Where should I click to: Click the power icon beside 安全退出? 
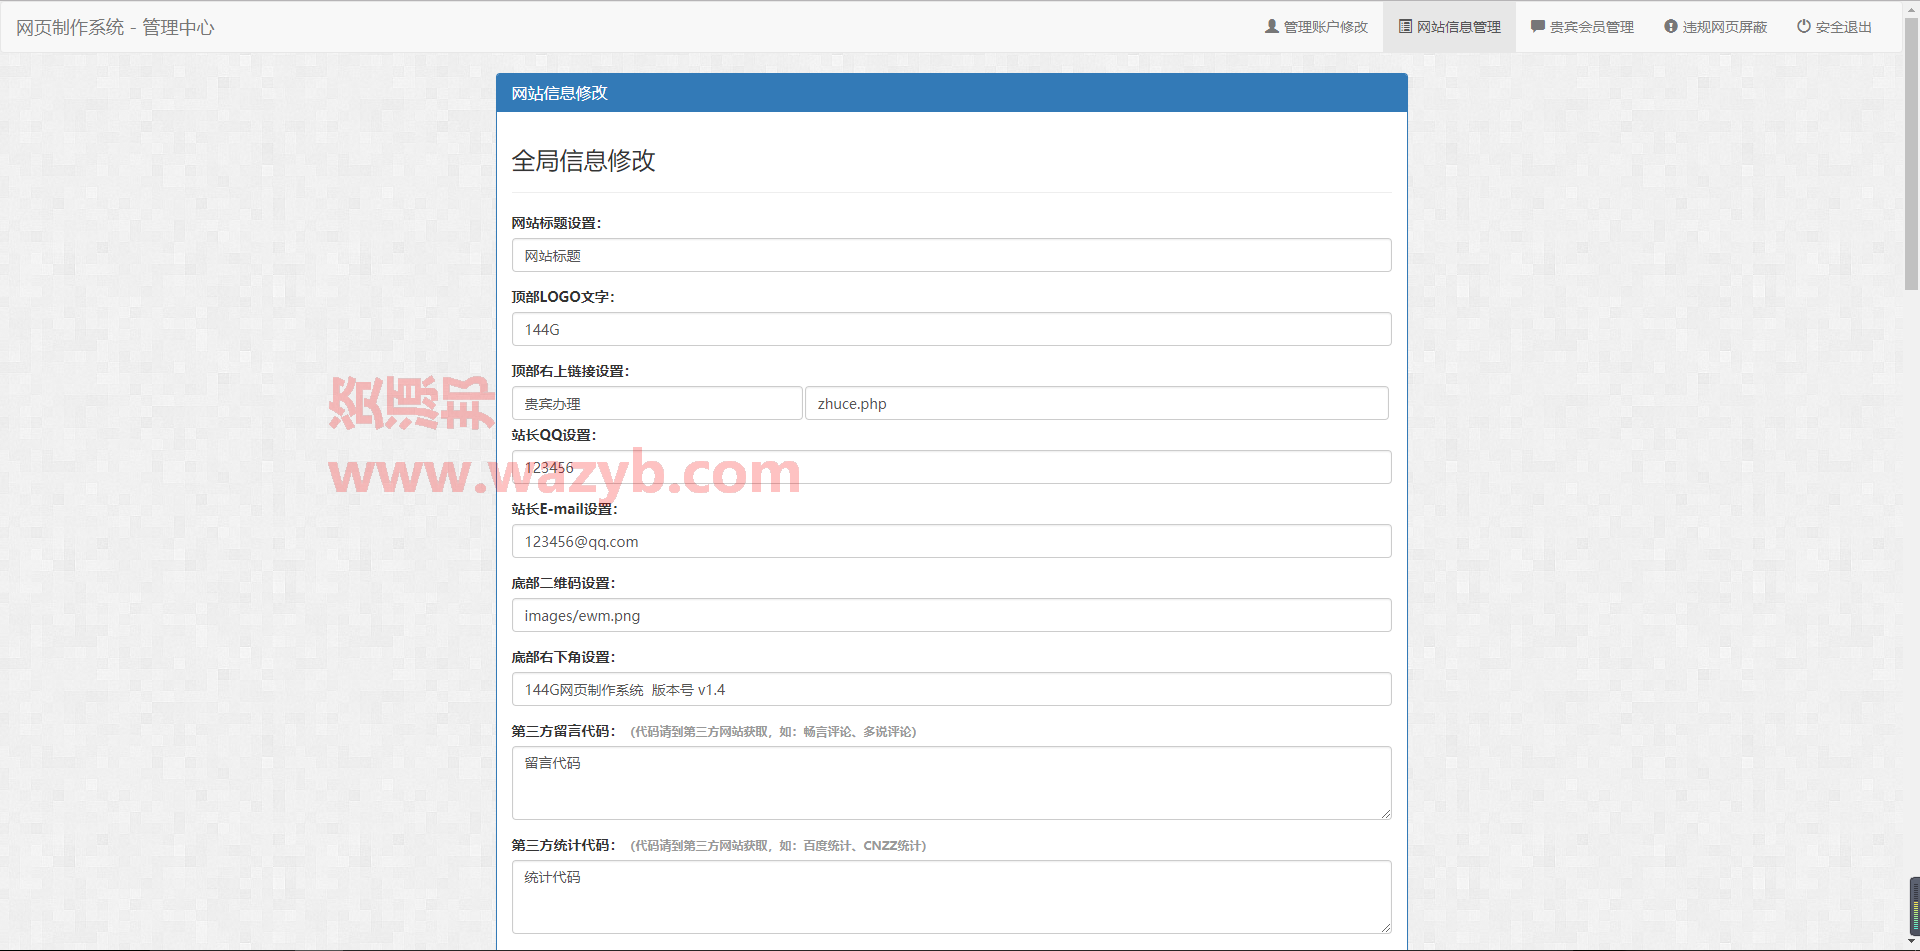coord(1804,26)
